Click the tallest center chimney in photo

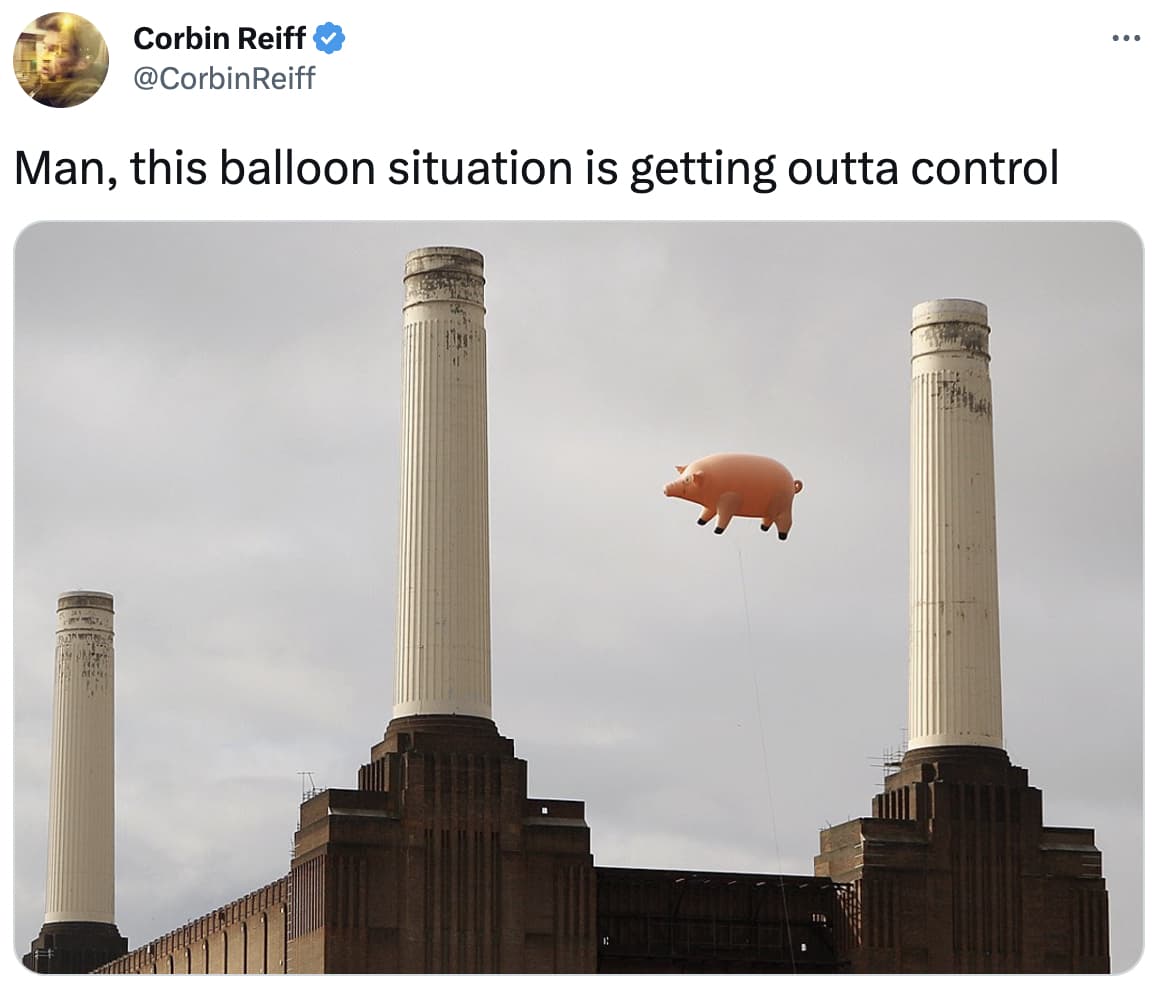[x=443, y=483]
